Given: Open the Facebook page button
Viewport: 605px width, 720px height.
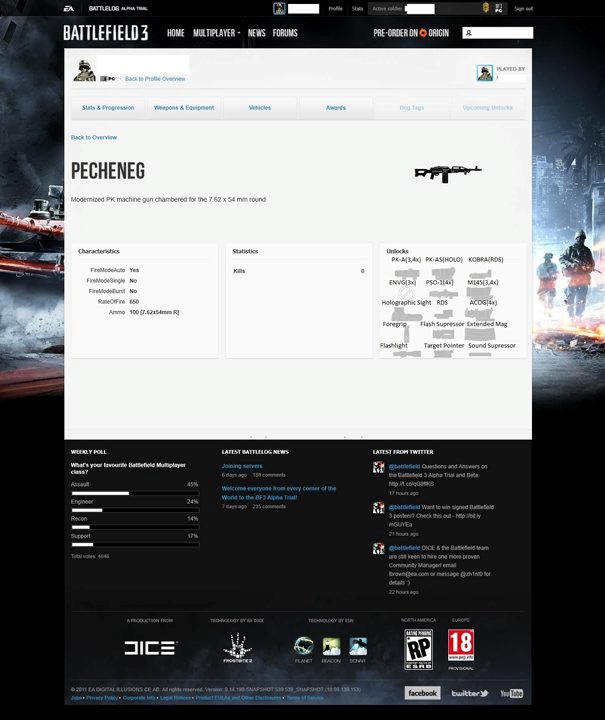Looking at the screenshot, I should (x=422, y=693).
